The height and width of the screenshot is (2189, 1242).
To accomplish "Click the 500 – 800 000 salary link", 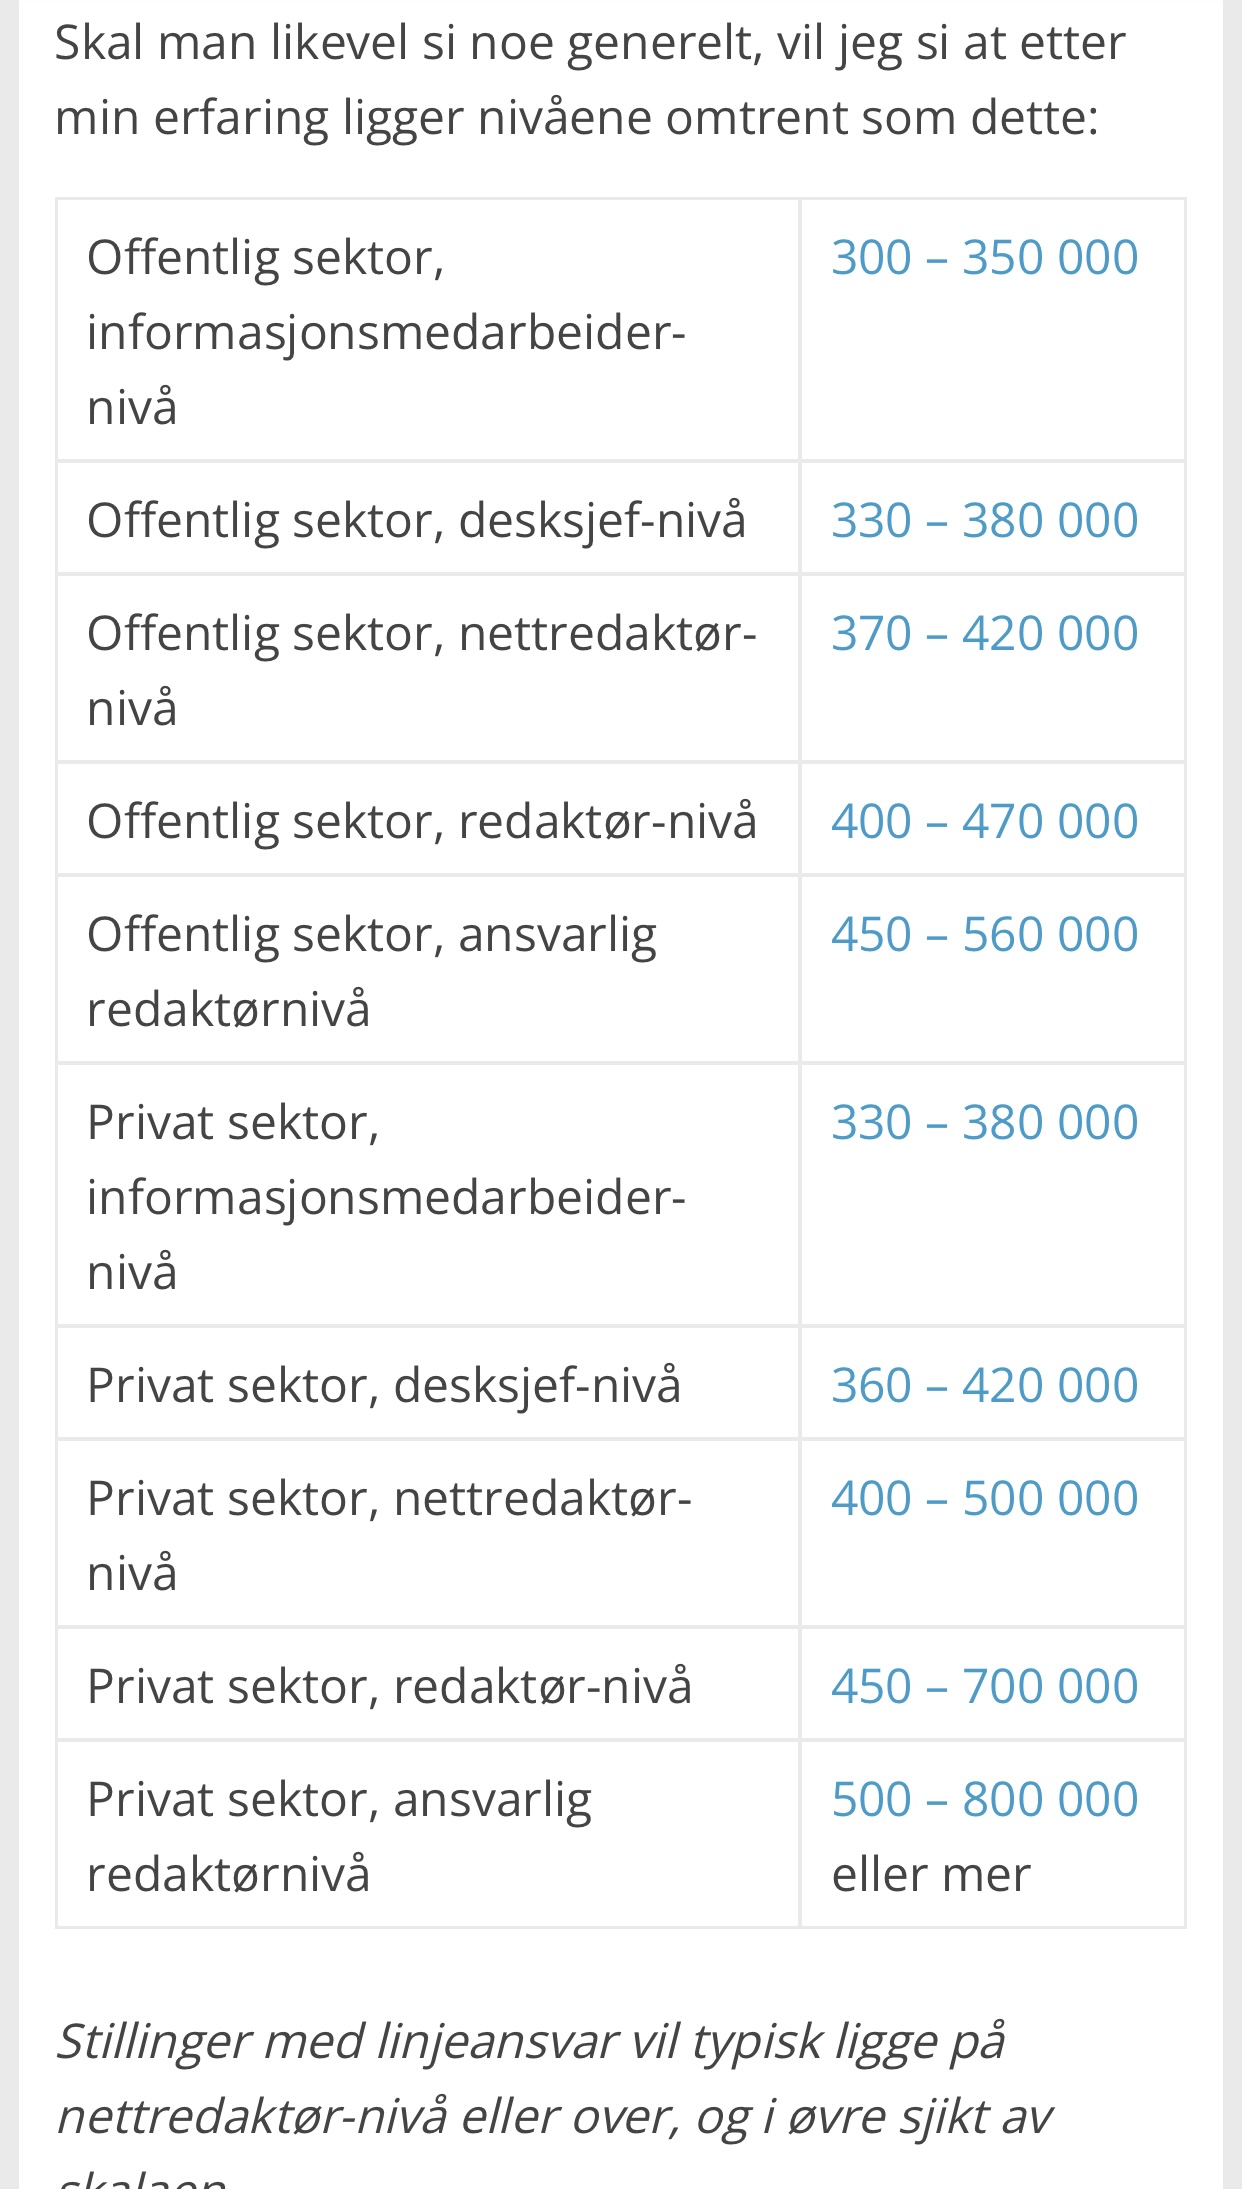I will 984,1800.
